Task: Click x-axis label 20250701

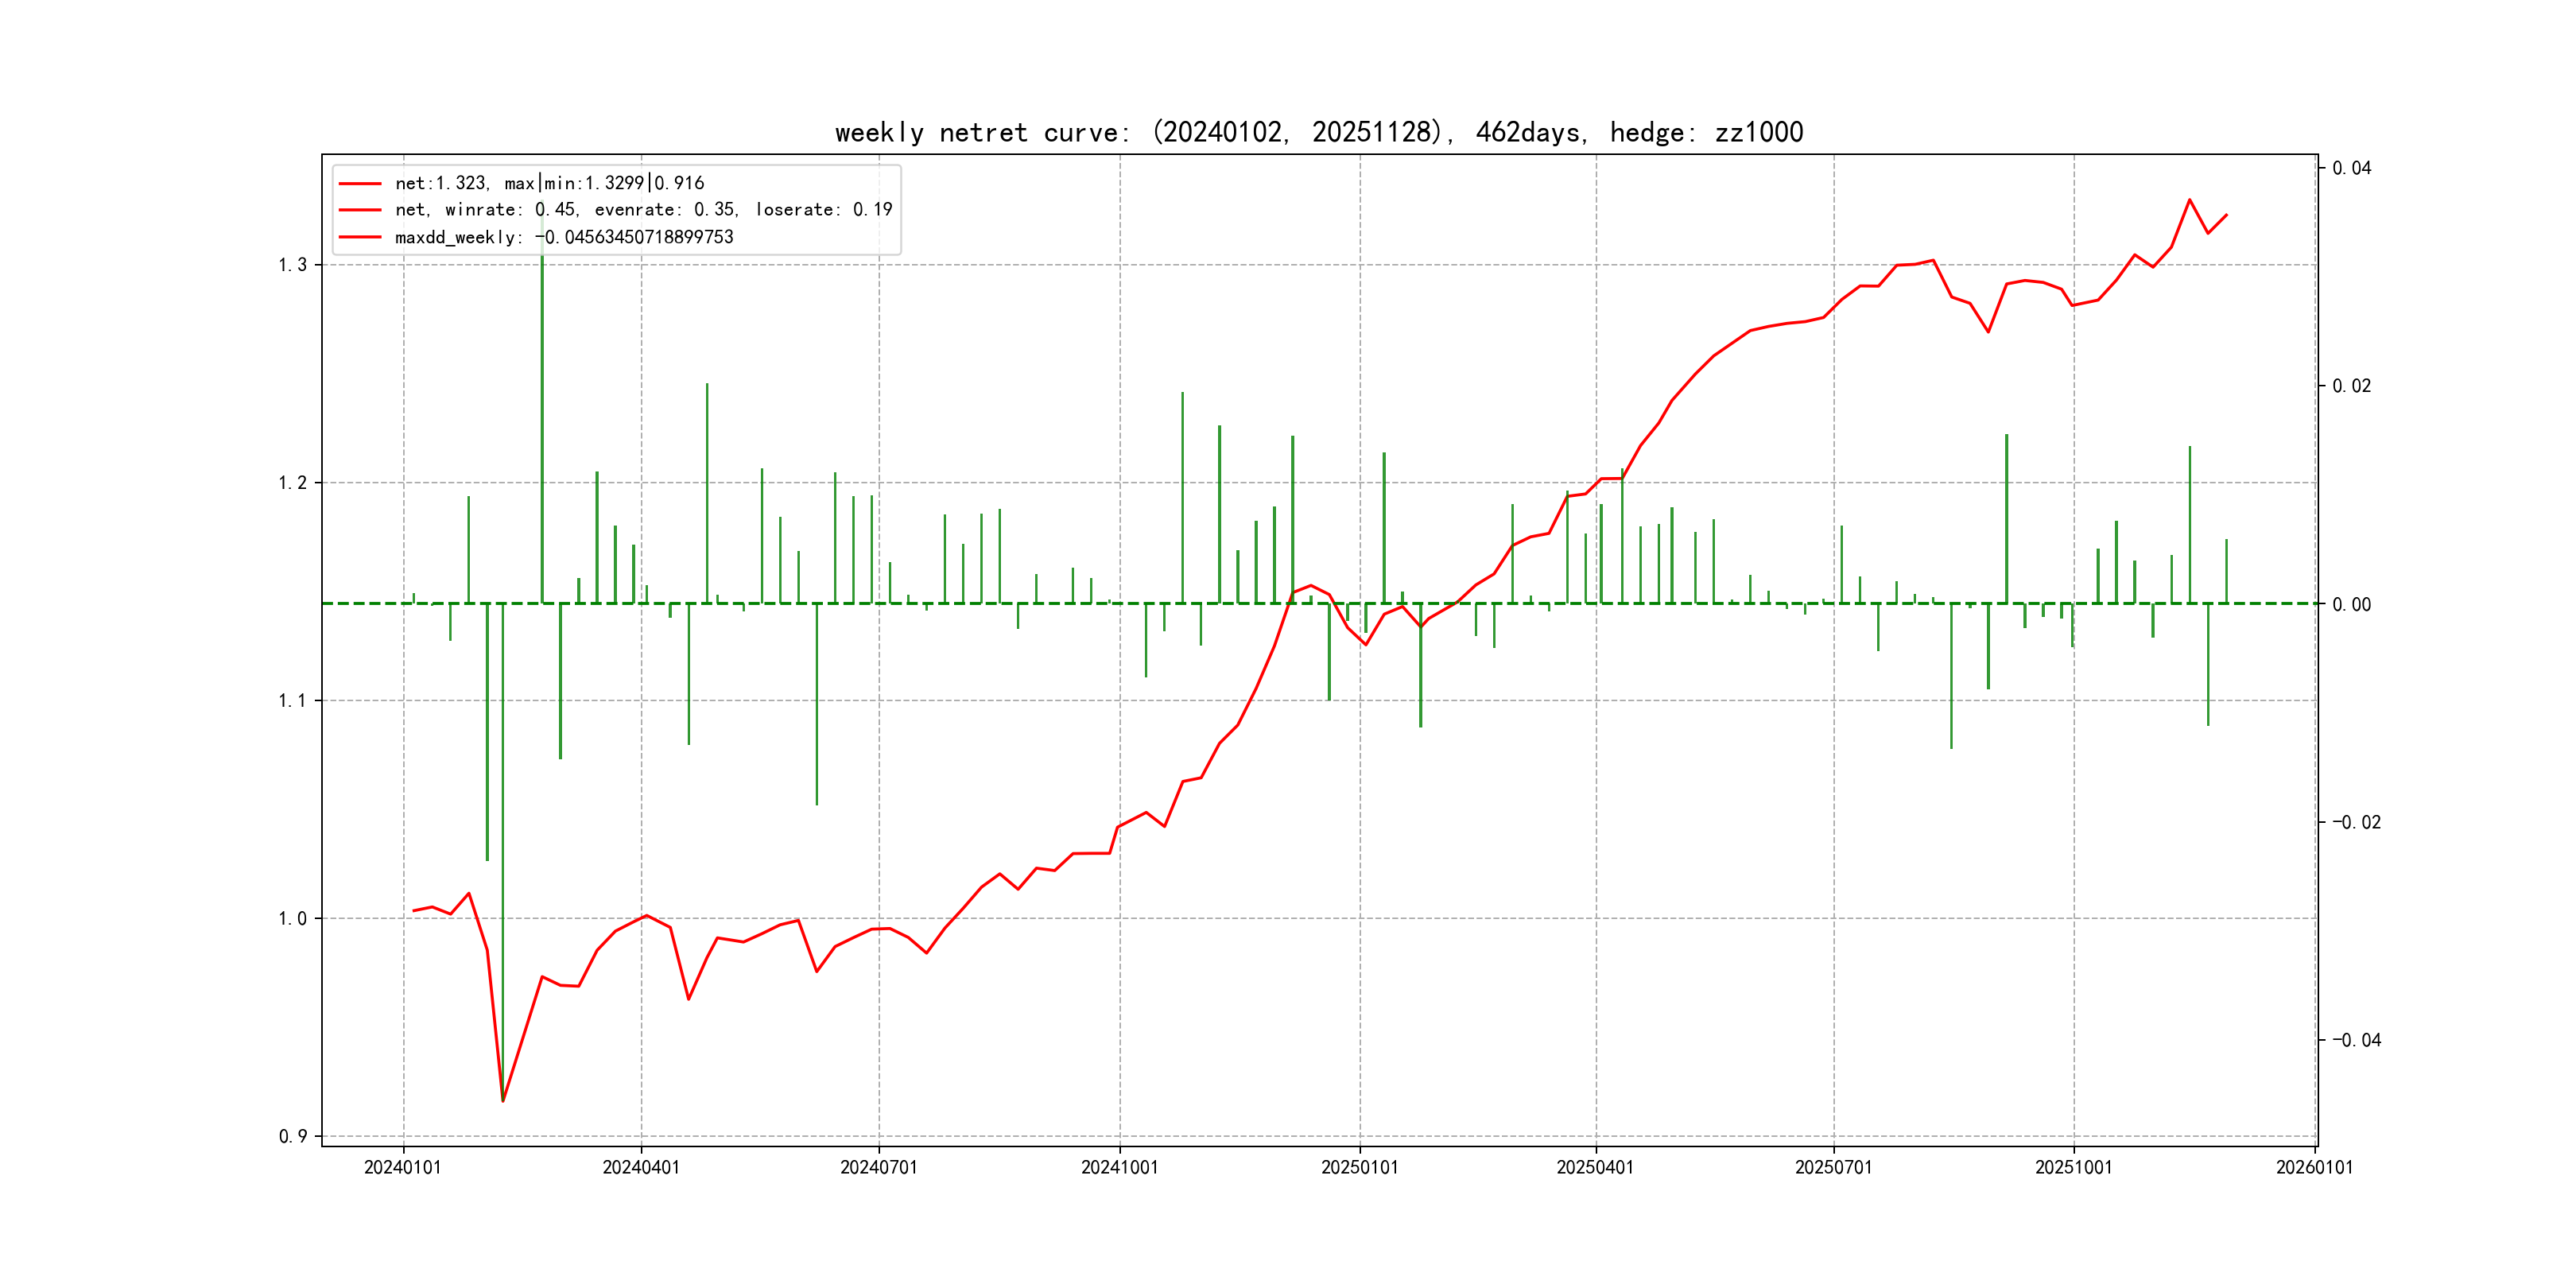Action: 1833,1167
